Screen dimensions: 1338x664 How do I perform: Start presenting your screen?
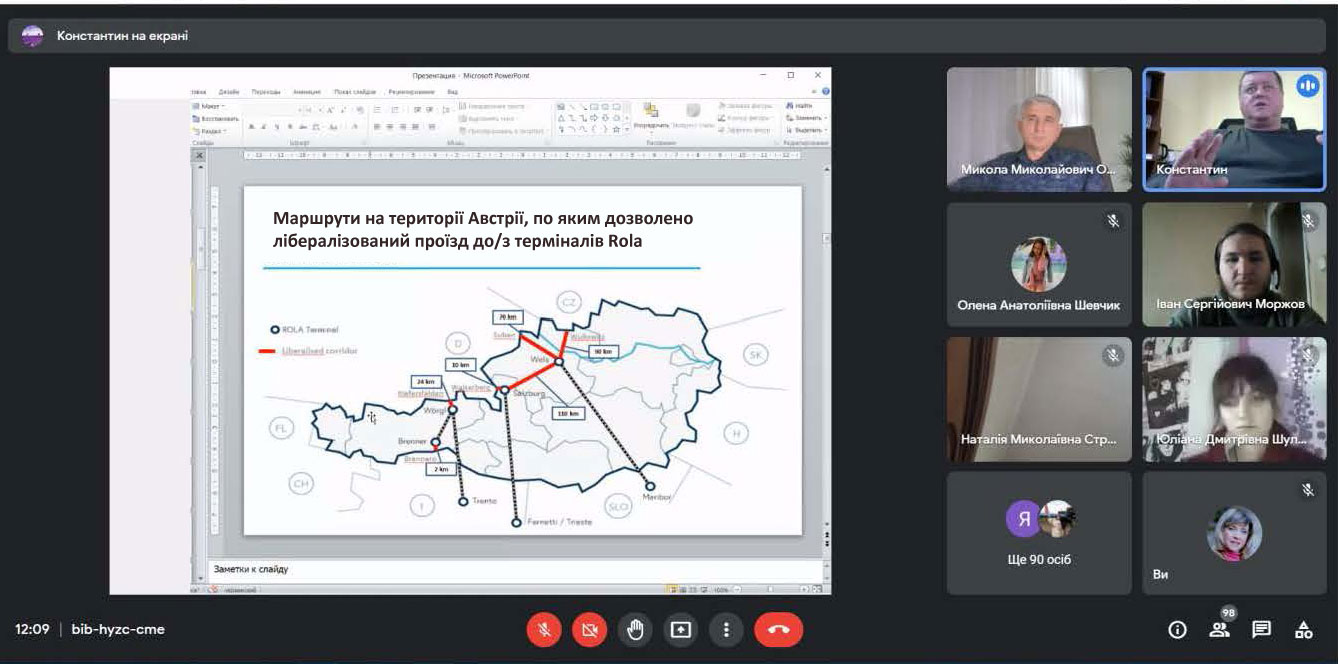point(681,630)
